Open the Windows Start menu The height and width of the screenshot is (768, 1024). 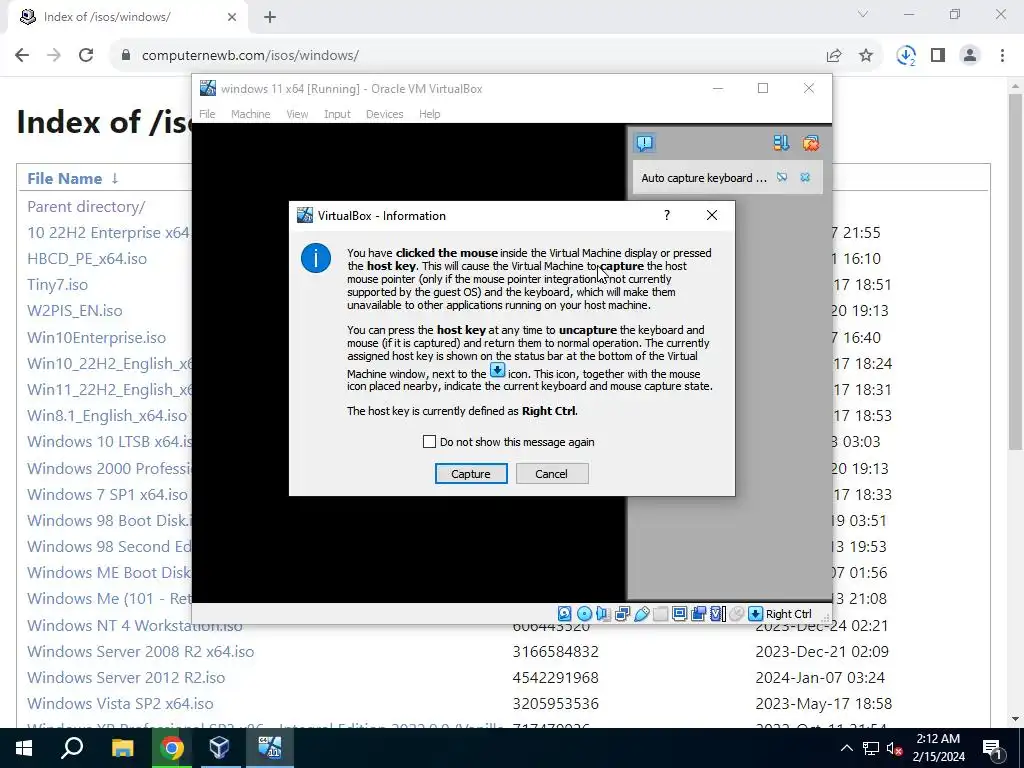(24, 748)
